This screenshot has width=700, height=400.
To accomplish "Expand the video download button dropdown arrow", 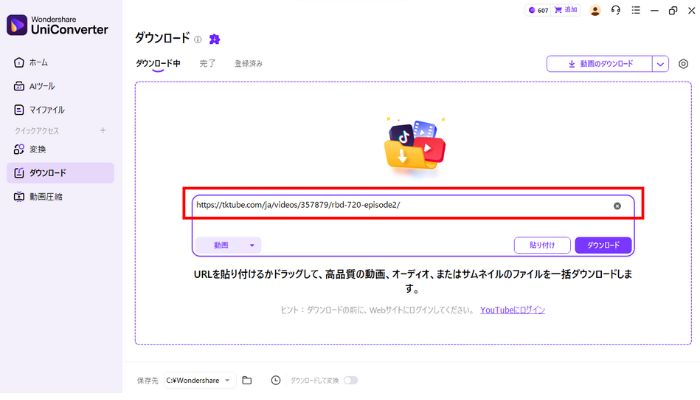I will point(660,64).
